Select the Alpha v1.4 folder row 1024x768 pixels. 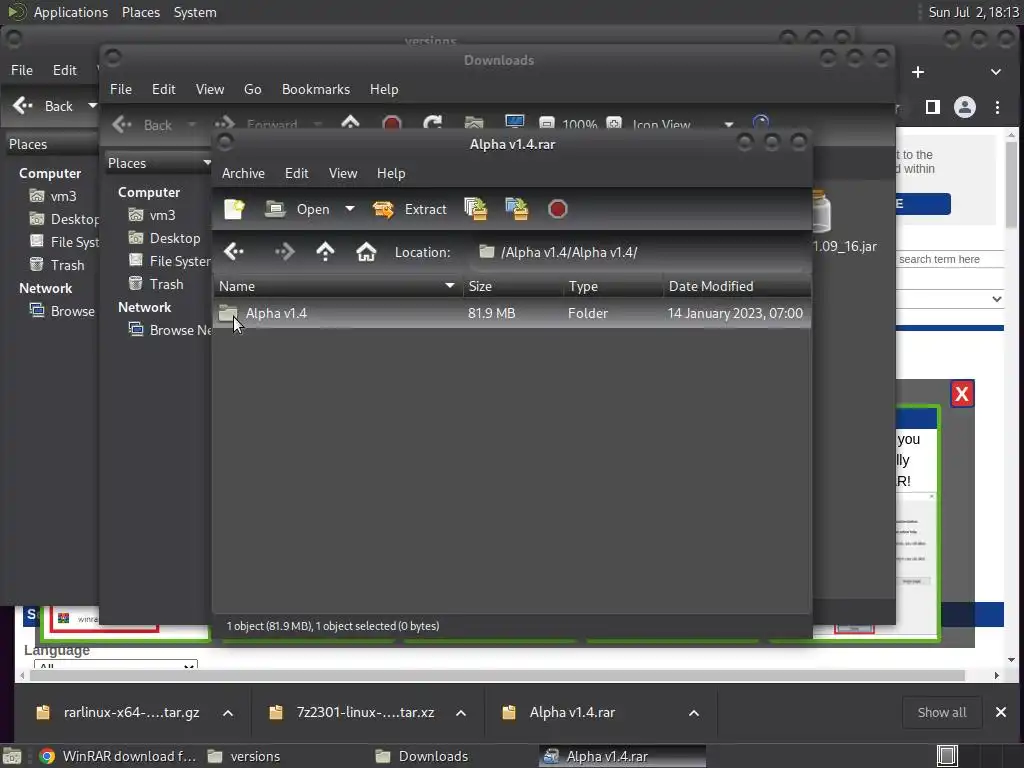coord(512,313)
